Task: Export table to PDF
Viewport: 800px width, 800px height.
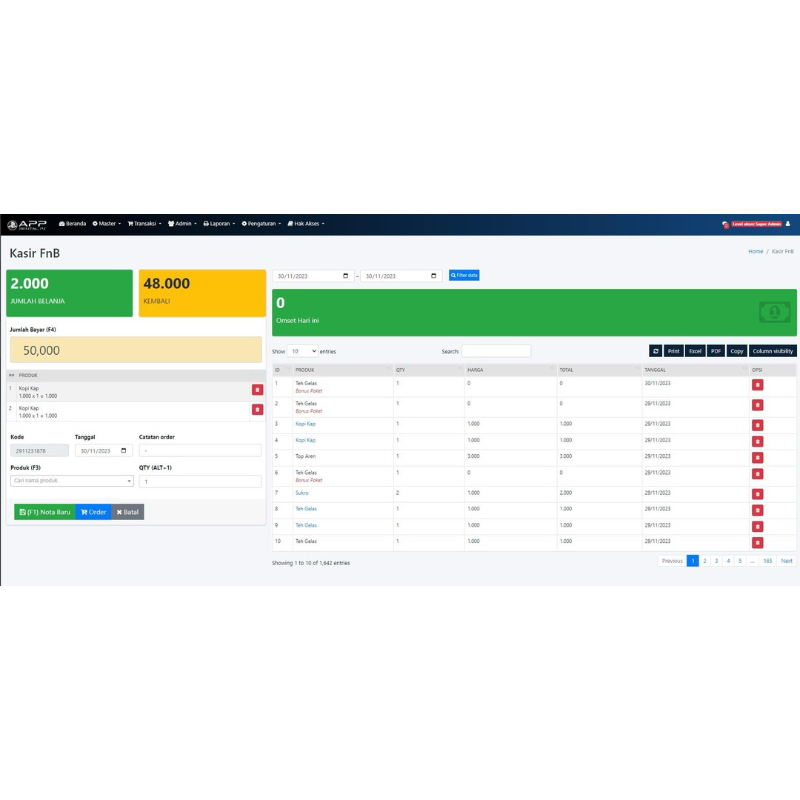Action: (x=716, y=351)
